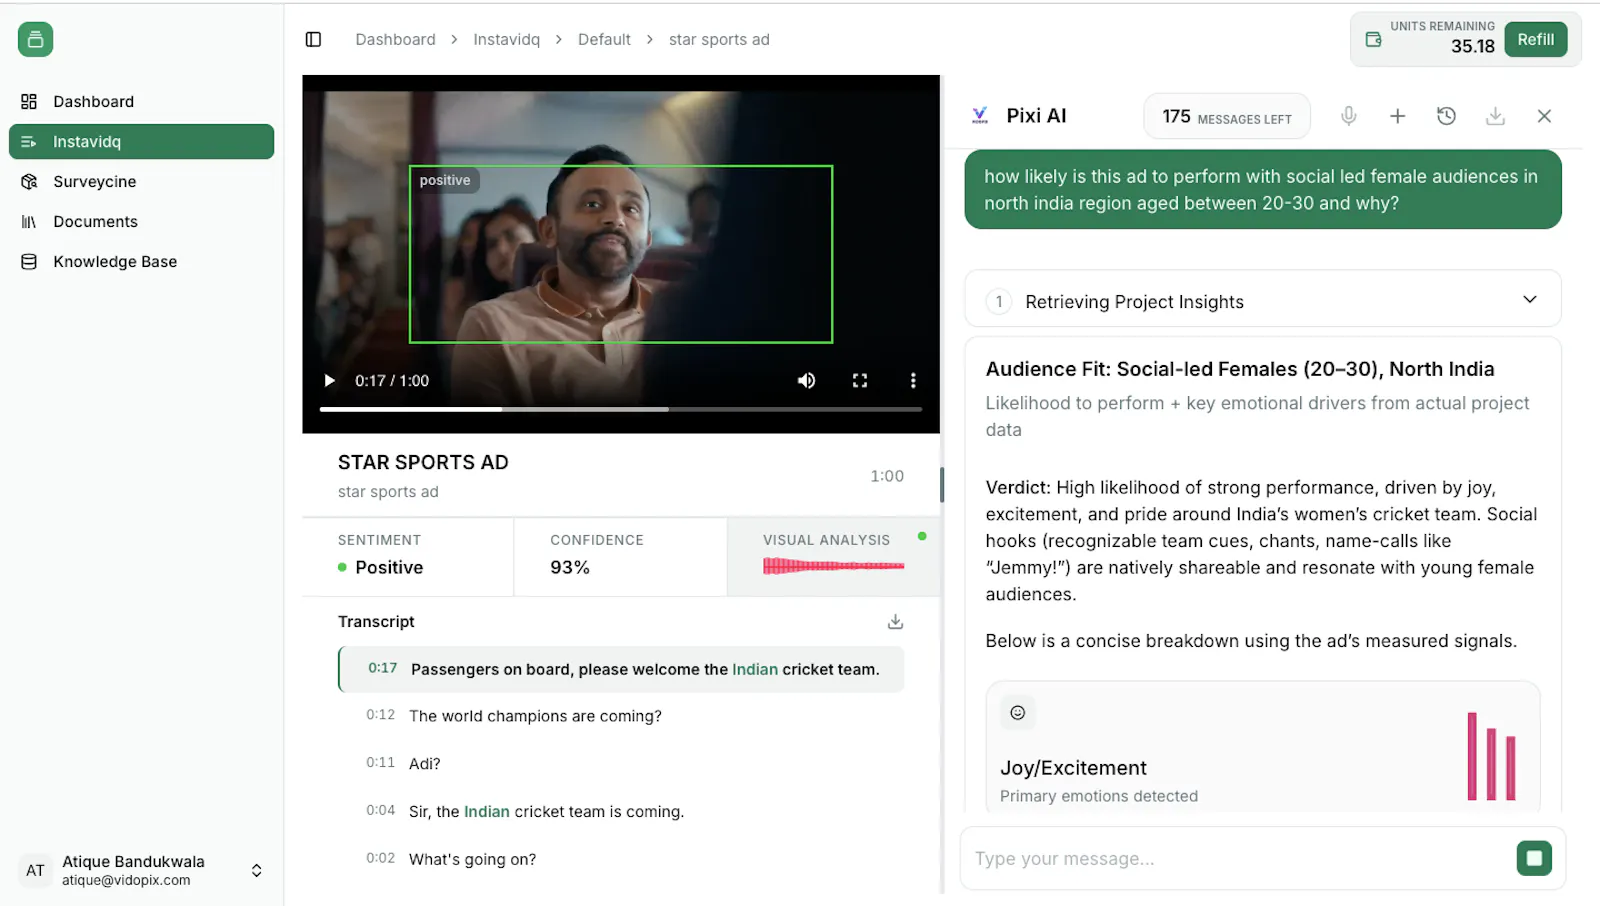
Task: Click the video progress bar
Action: click(x=620, y=409)
